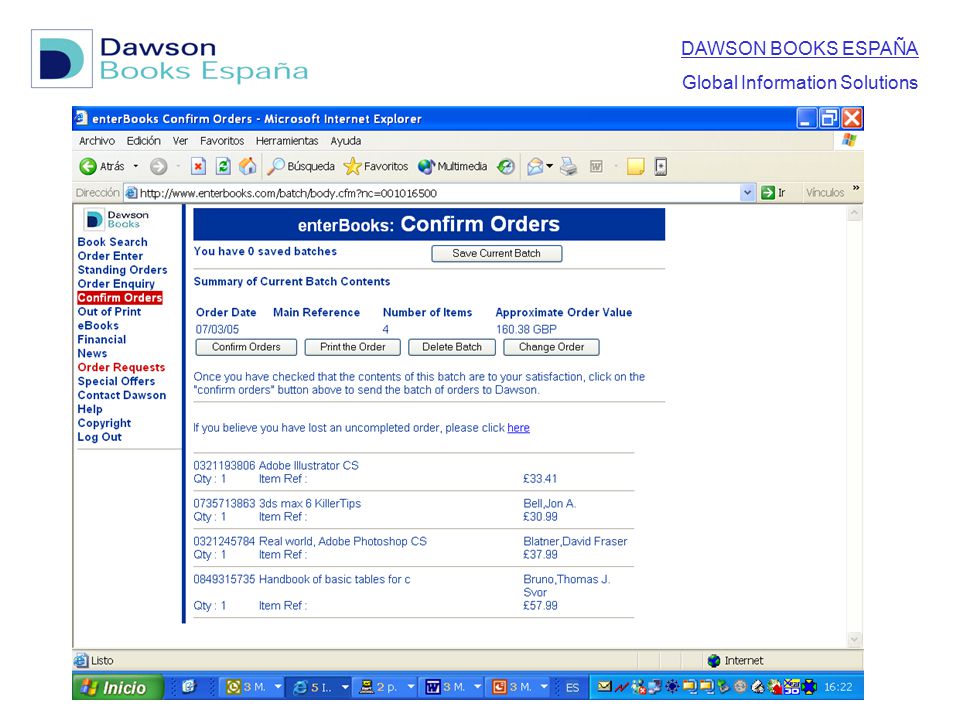The height and width of the screenshot is (720, 960).
Task: Open the Multimedia toolbar button
Action: coord(452,166)
